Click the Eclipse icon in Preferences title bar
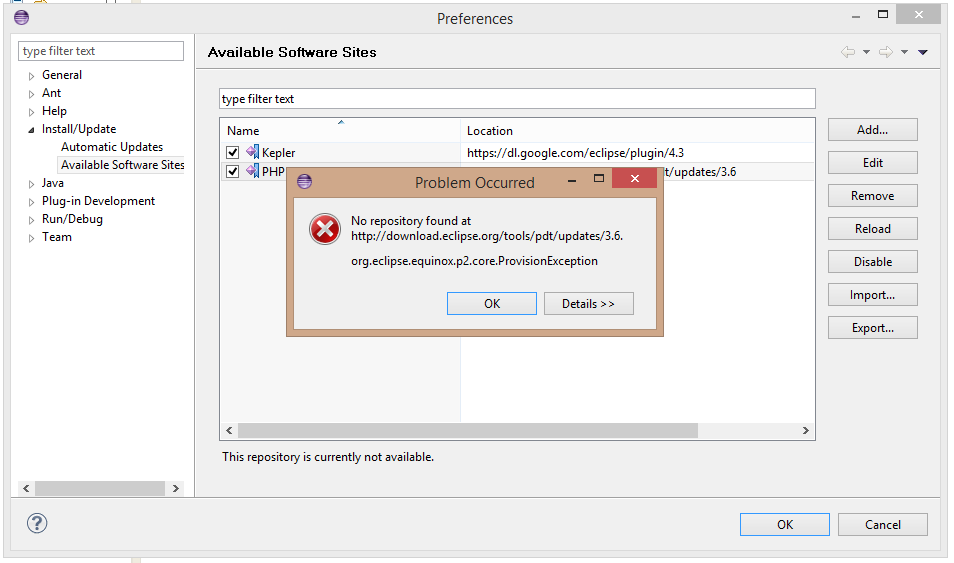The image size is (954, 563). [21, 18]
